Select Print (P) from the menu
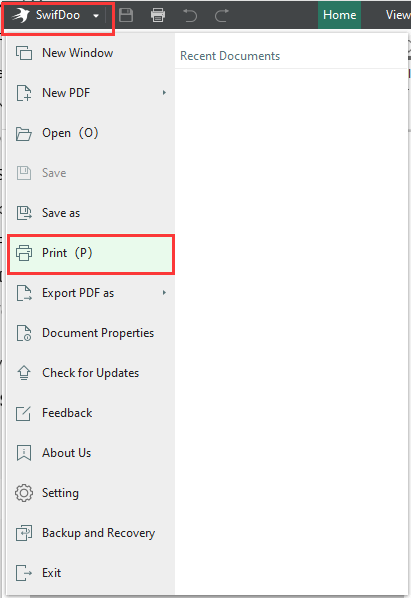The height and width of the screenshot is (598, 411). pos(91,253)
